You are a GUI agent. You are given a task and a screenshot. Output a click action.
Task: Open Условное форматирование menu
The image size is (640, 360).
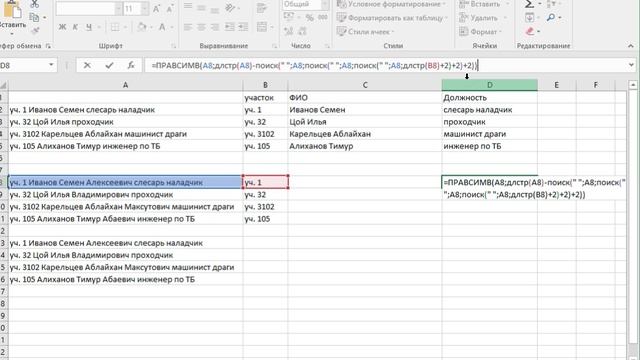click(391, 4)
